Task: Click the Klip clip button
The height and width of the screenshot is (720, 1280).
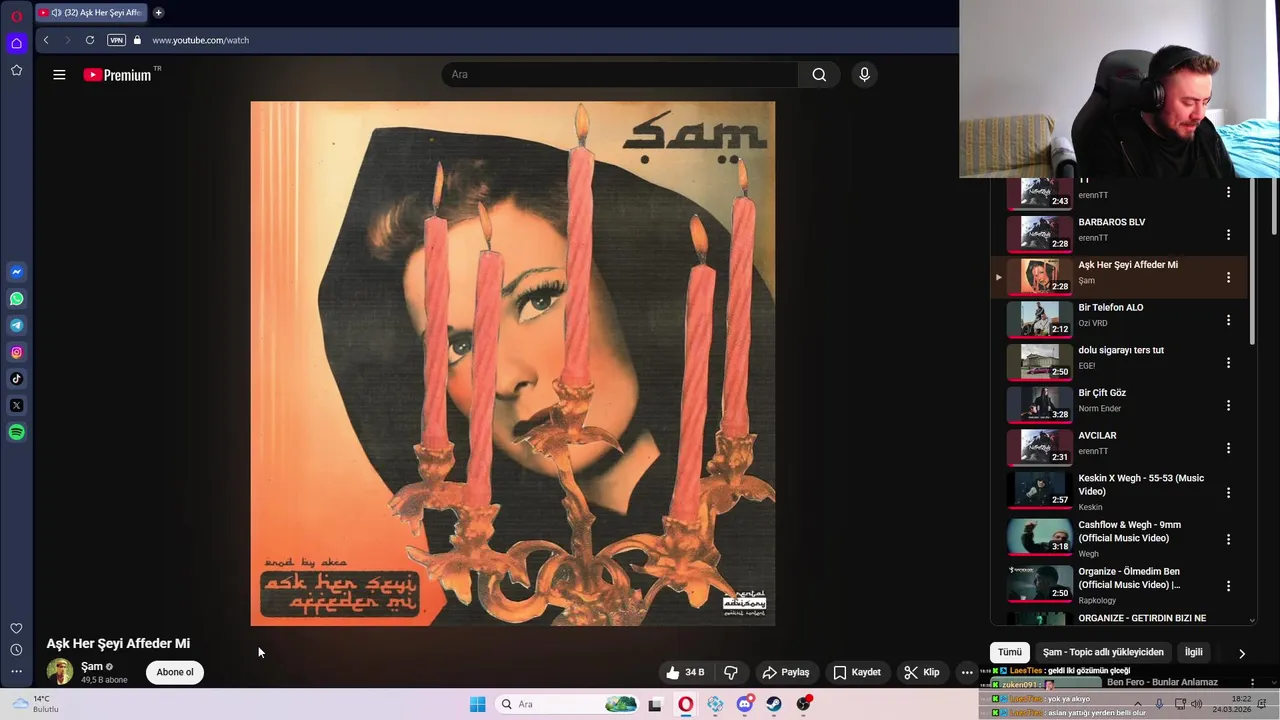Action: tap(921, 672)
